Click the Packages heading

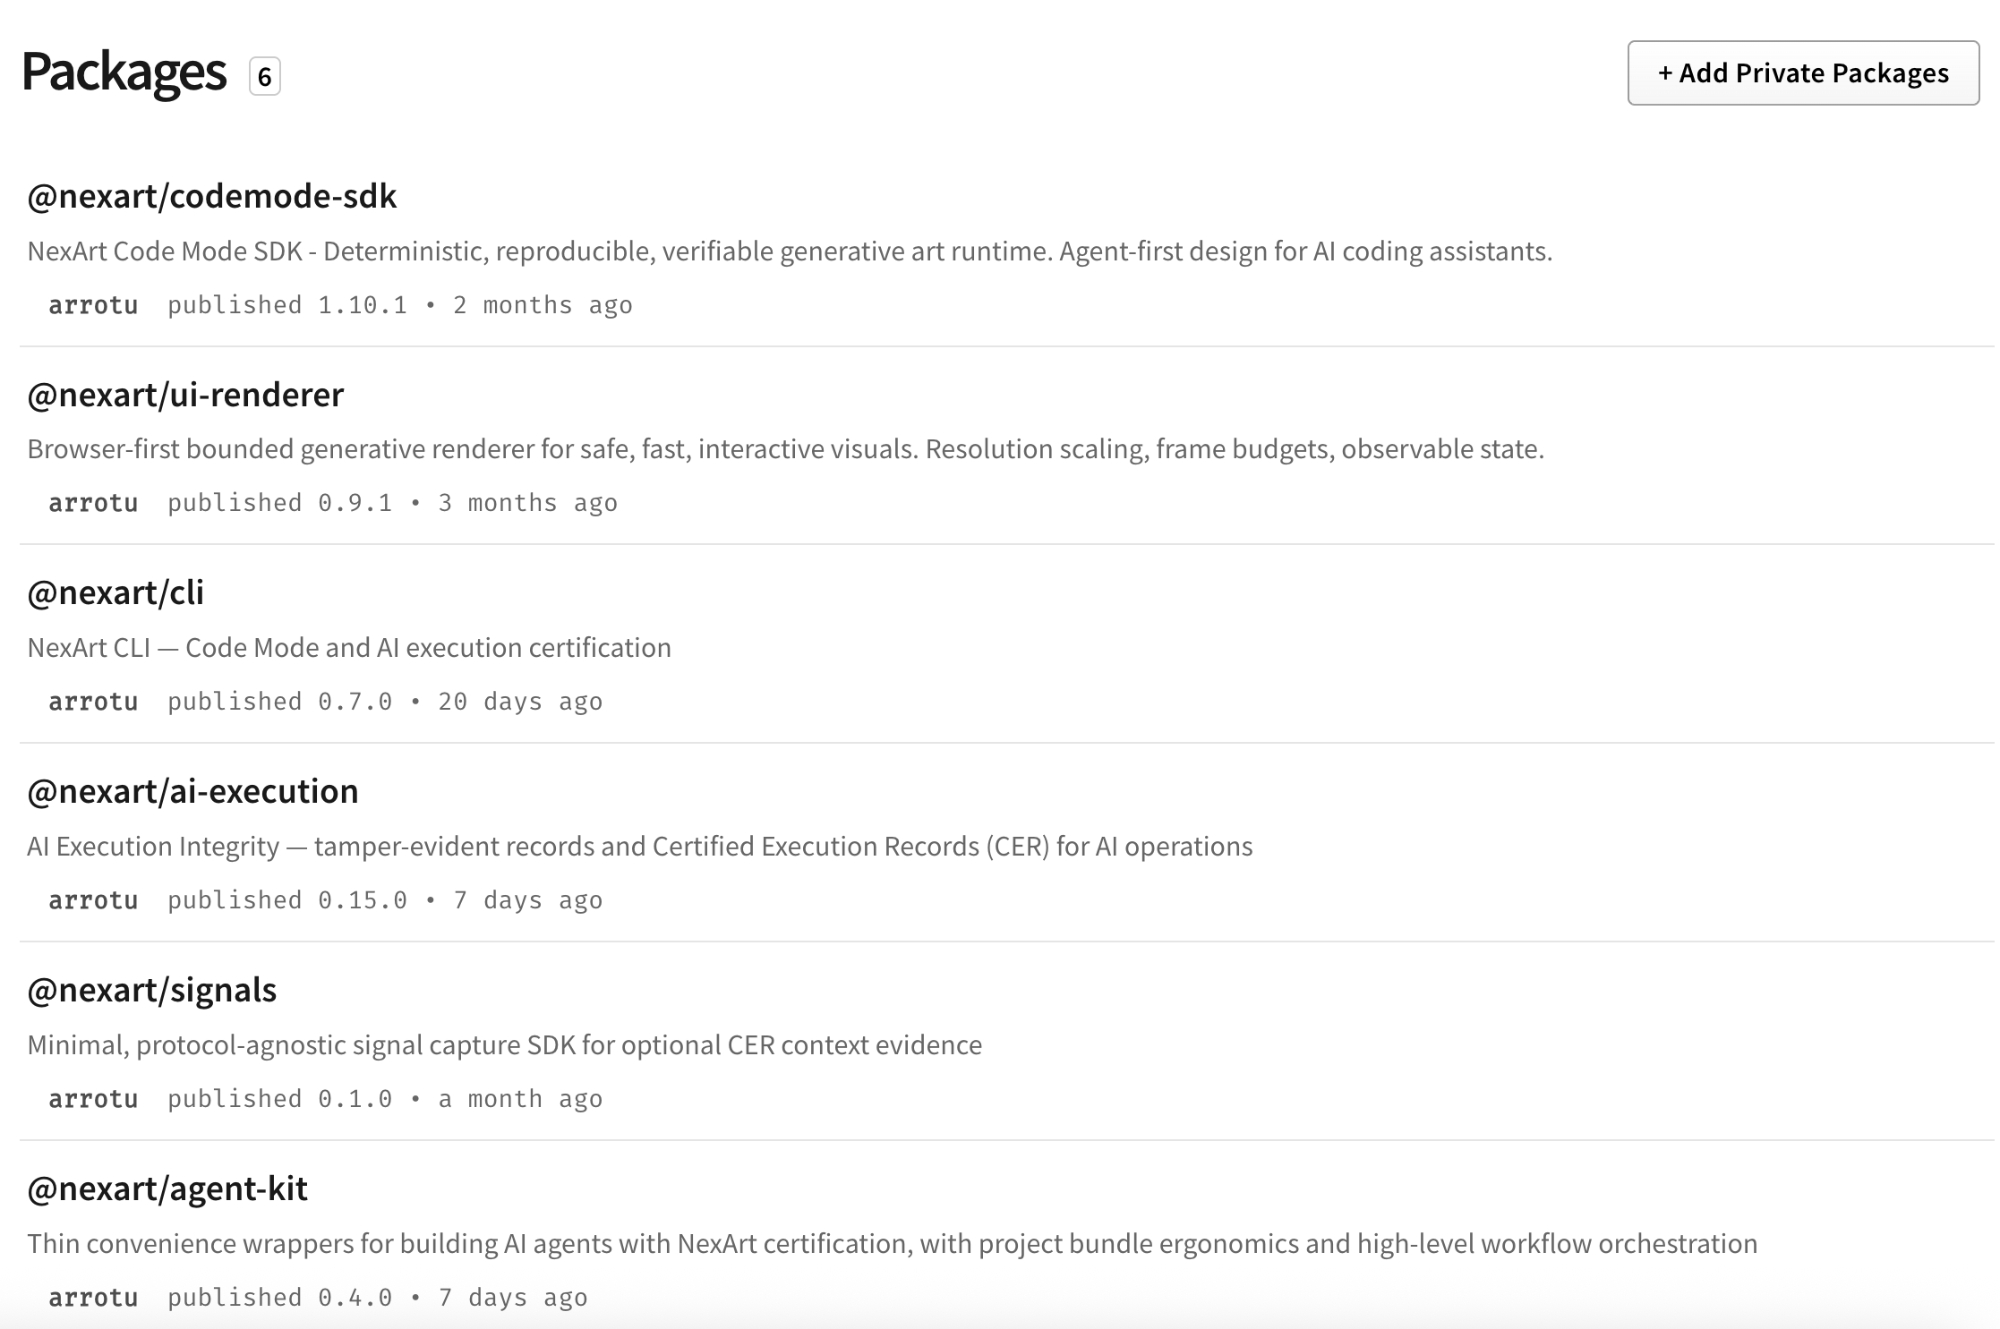(124, 72)
